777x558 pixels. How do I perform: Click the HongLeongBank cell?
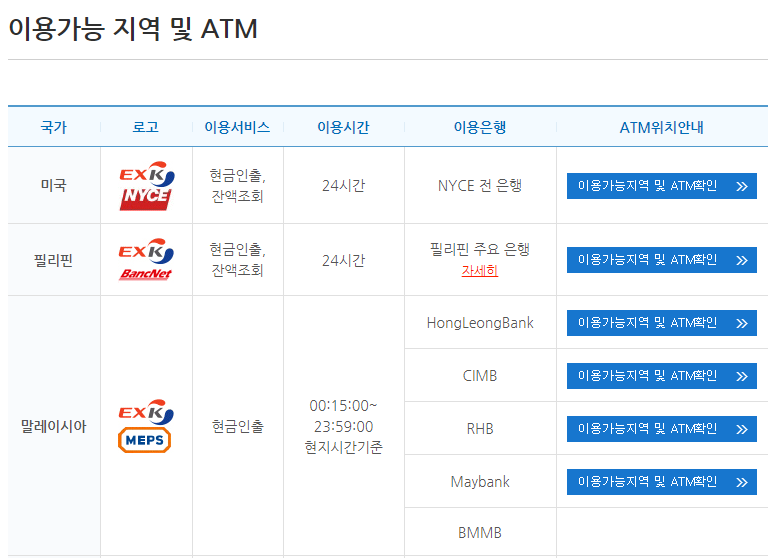pyautogui.click(x=480, y=323)
